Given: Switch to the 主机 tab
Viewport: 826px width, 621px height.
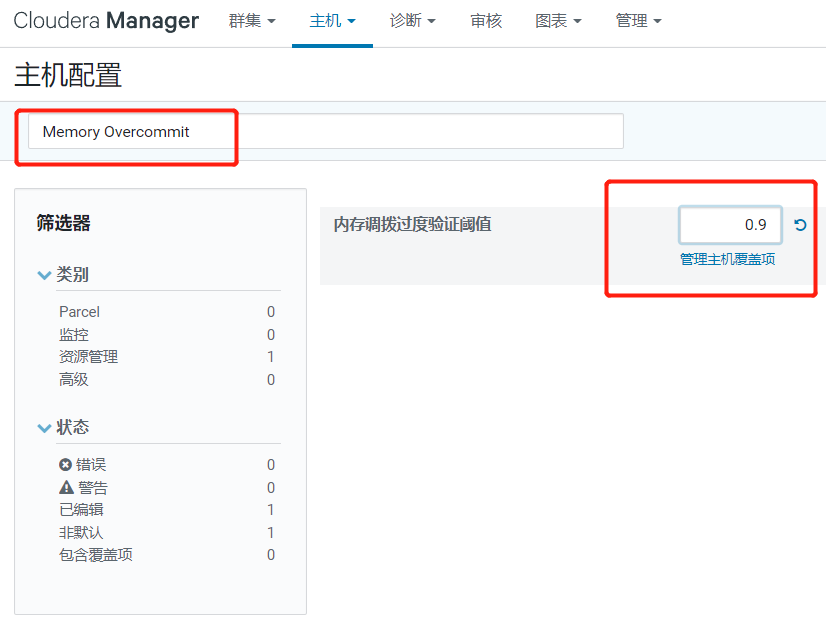Looking at the screenshot, I should click(x=332, y=20).
